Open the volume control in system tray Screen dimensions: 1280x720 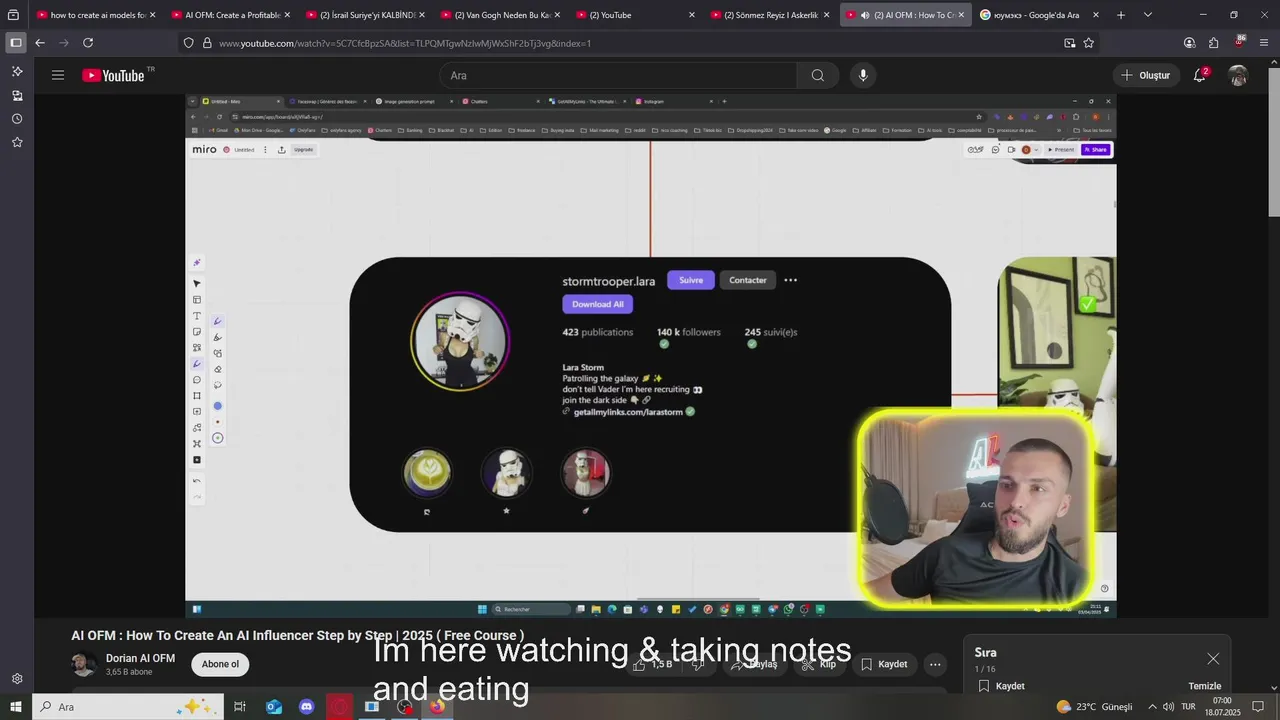pyautogui.click(x=1169, y=707)
